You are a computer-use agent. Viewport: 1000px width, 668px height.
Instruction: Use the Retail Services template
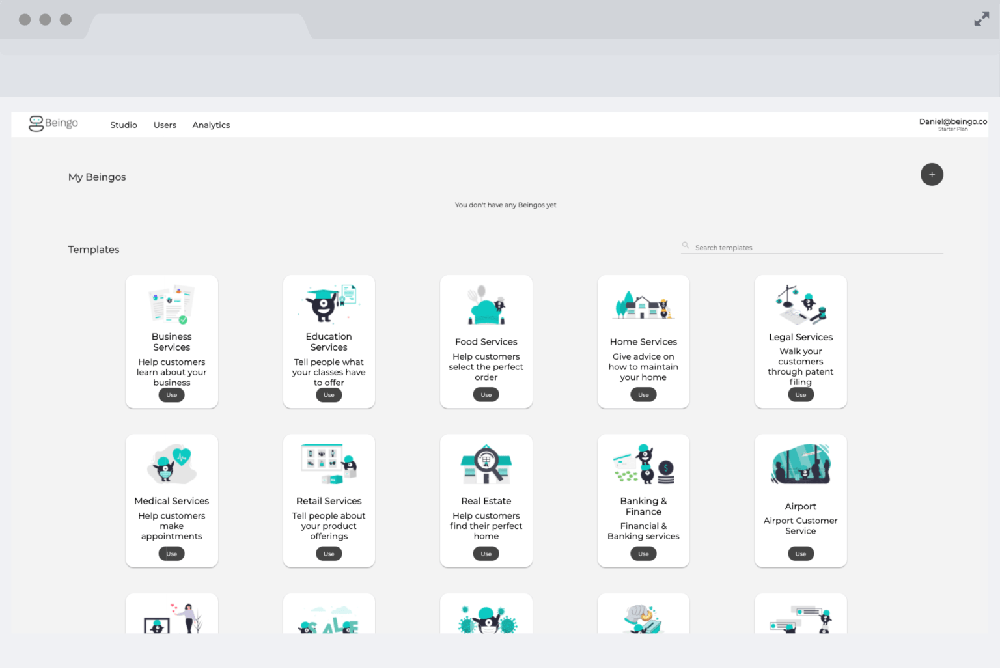tap(328, 553)
